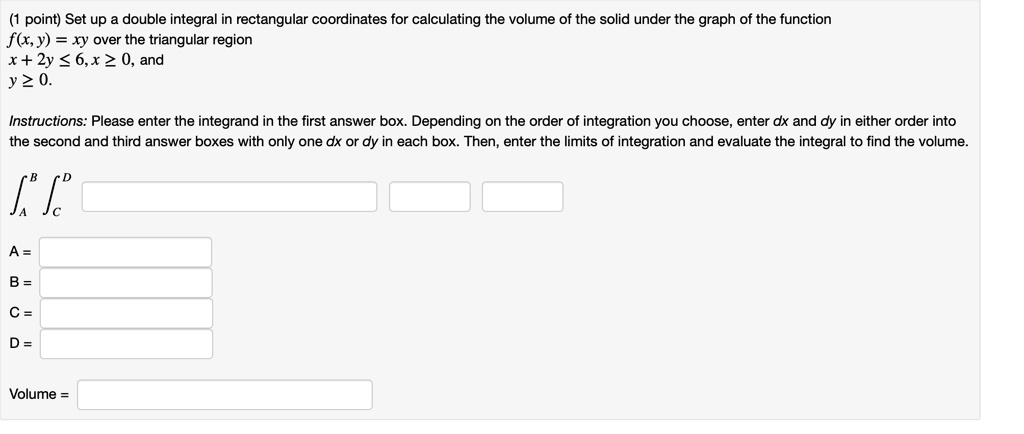Click the 'B =' label
This screenshot has width=1024, height=434.
point(20,283)
